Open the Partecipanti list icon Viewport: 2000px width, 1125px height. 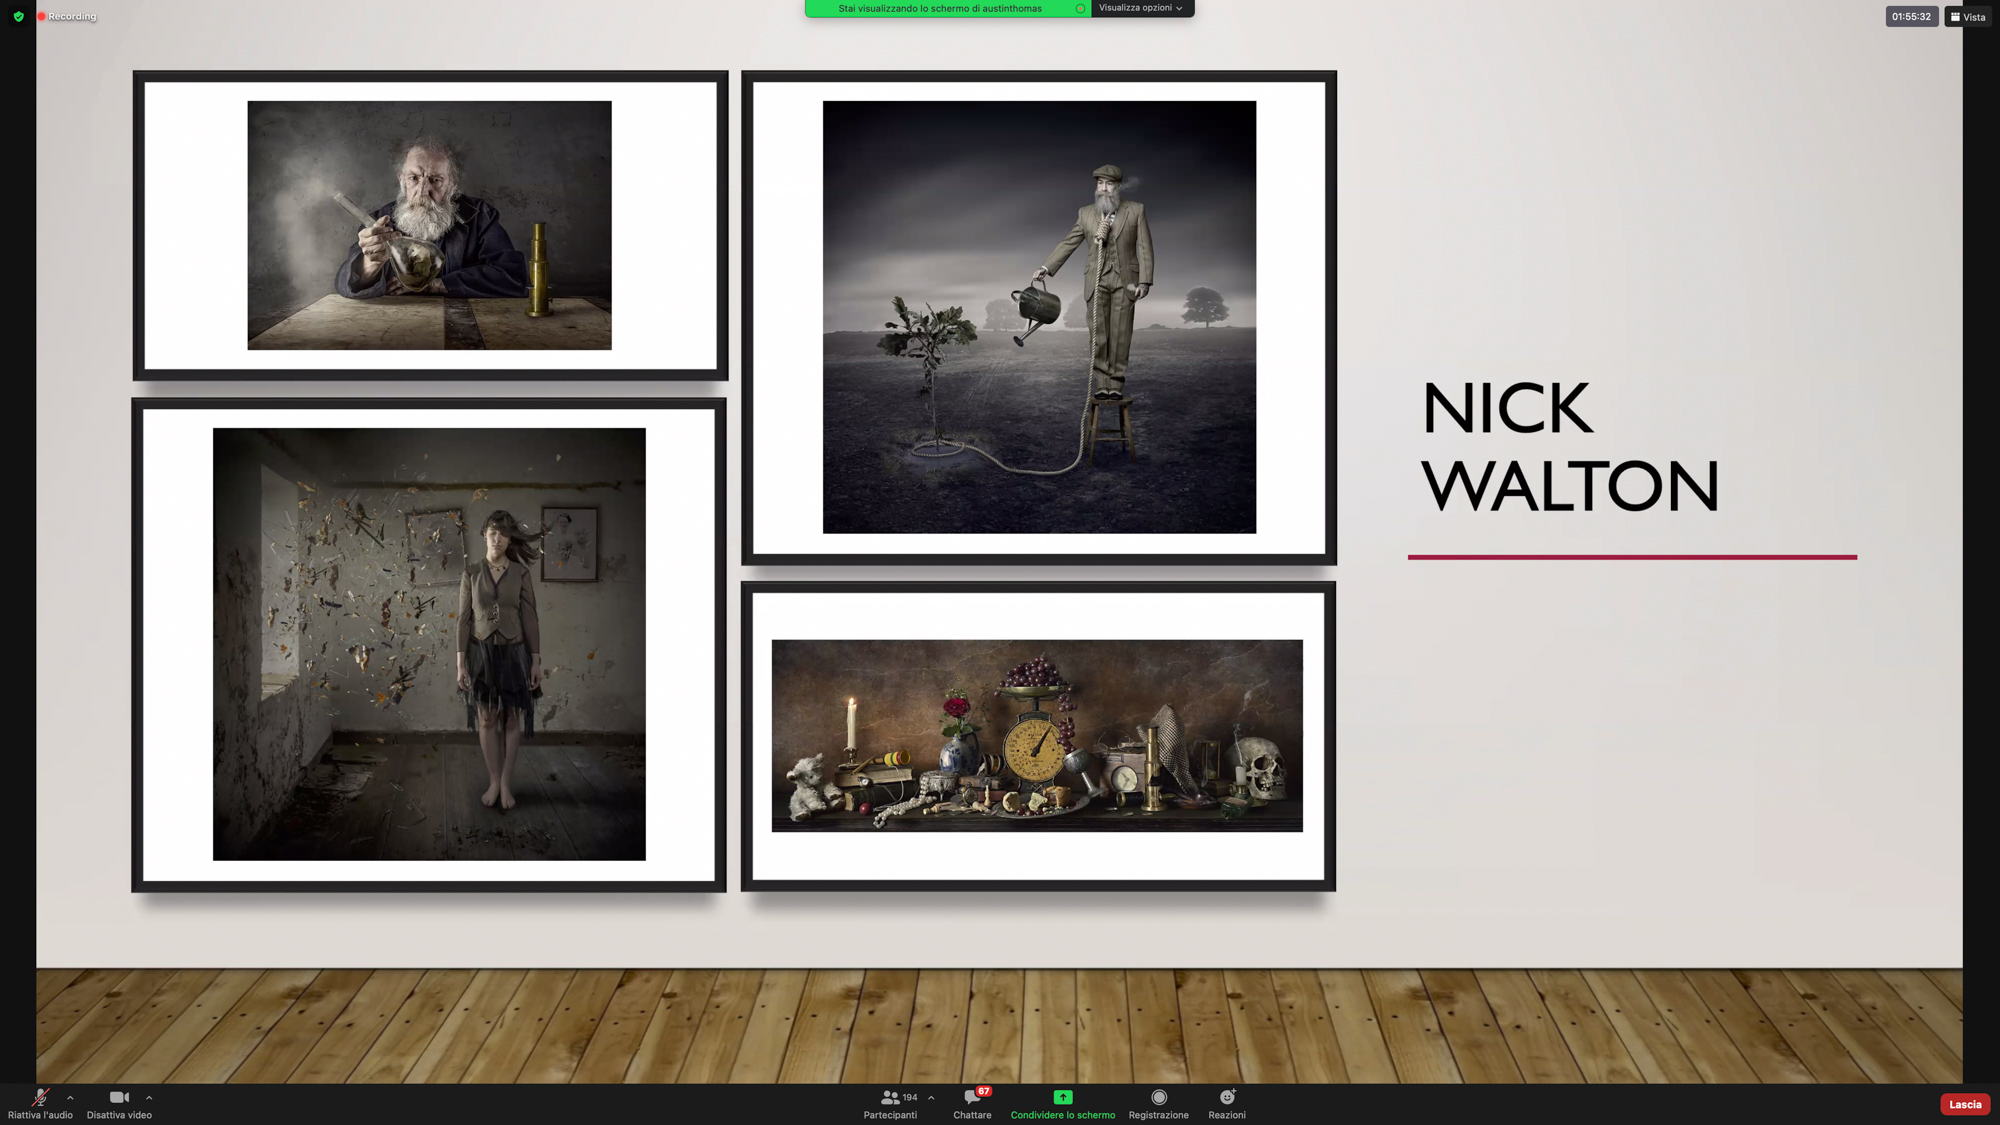pos(889,1098)
